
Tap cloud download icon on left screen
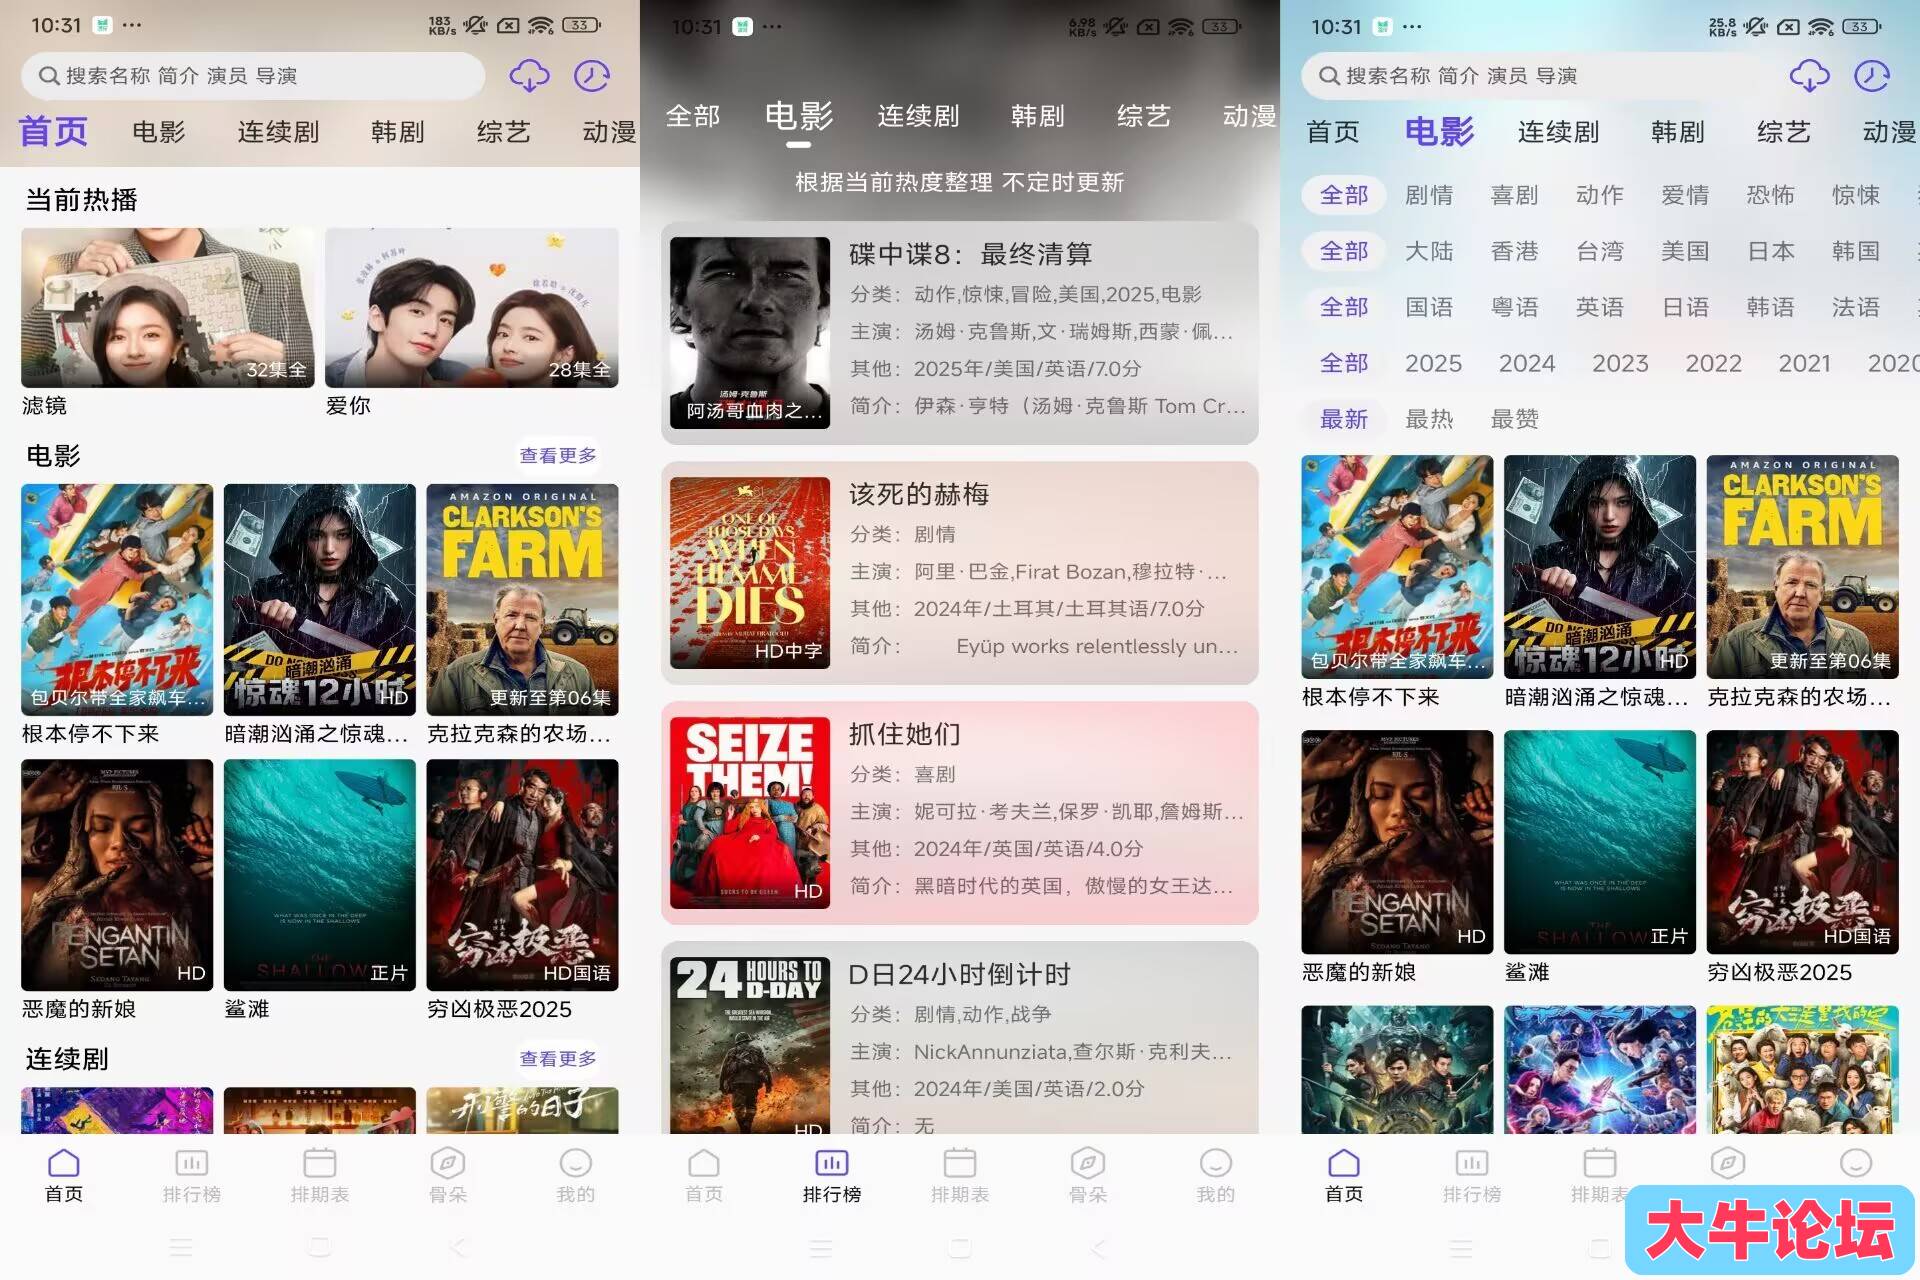pos(529,76)
